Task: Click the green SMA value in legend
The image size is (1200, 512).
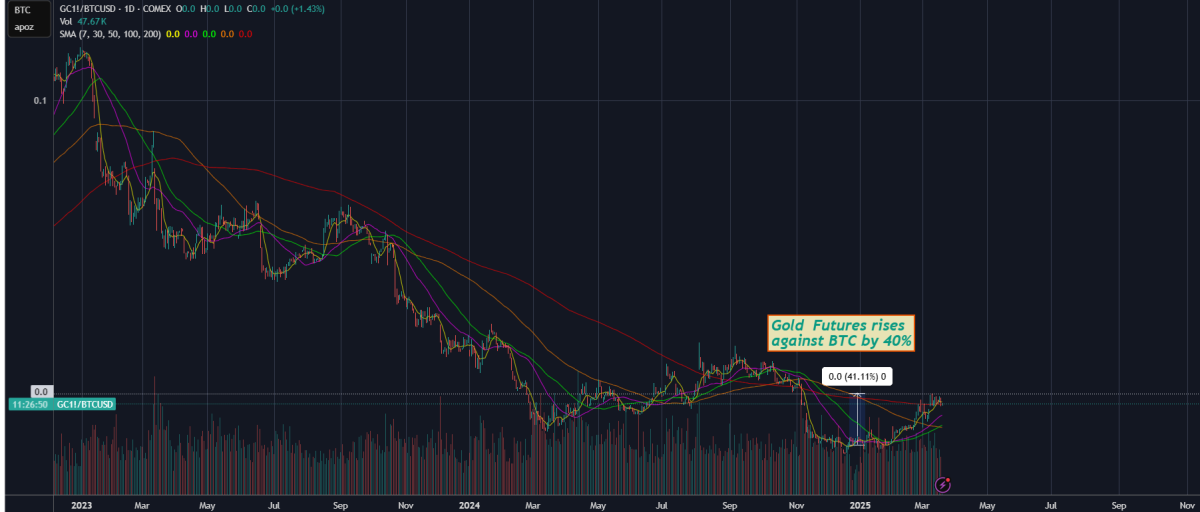Action: coord(208,34)
